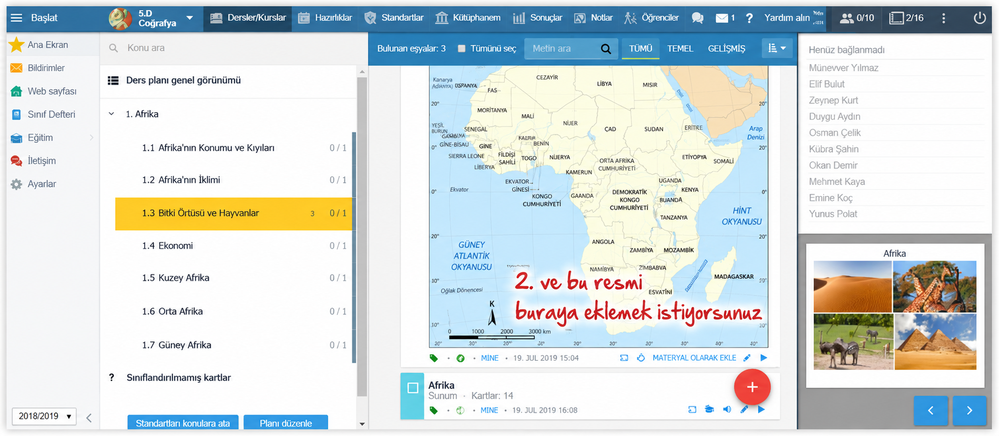Open the Kütüphanem menu
999x436 pixels.
(x=467, y=18)
